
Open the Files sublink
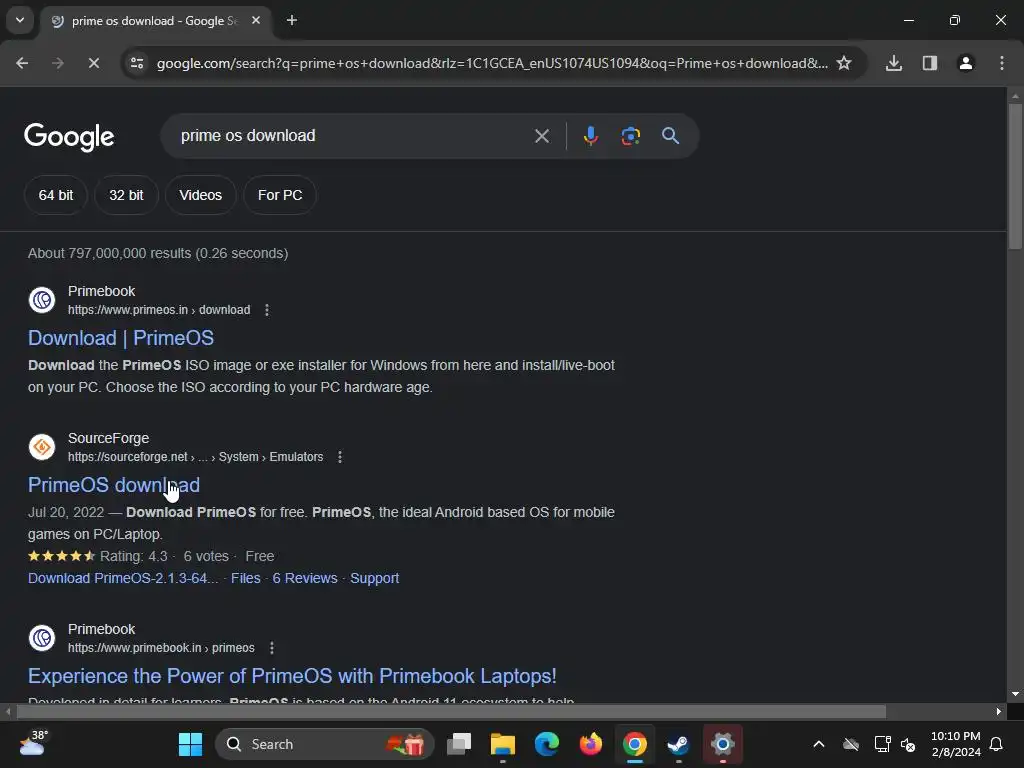(246, 578)
